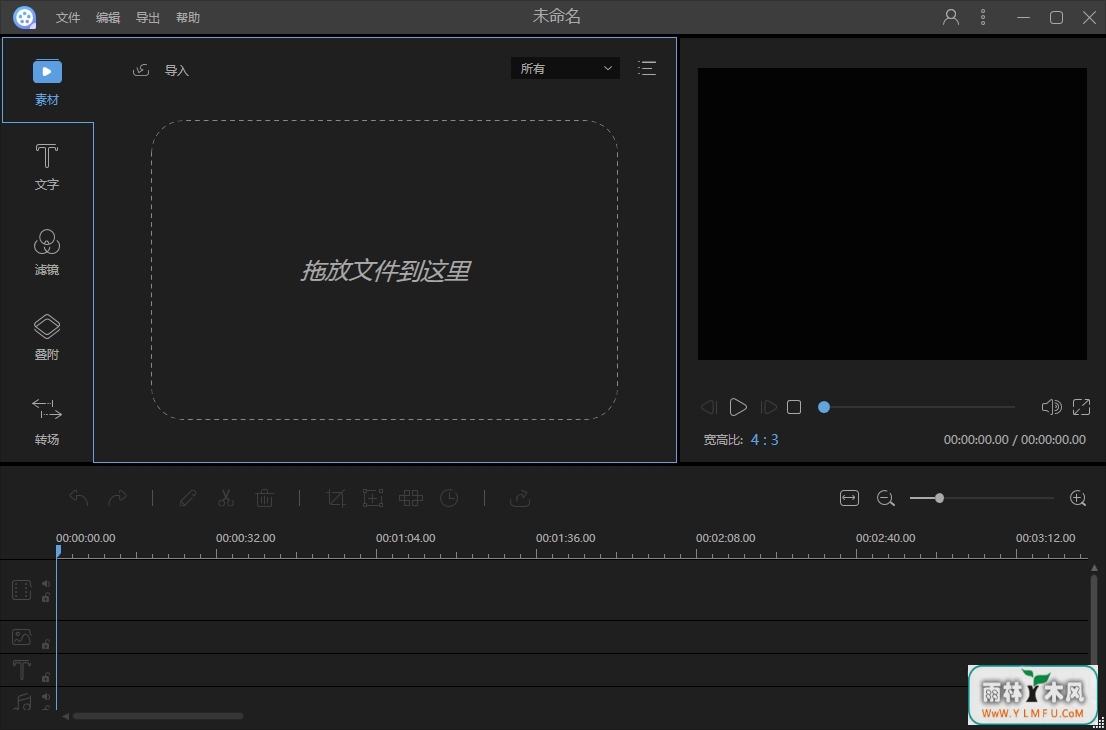Click the fit-timeline-to-width icon
The image size is (1106, 730).
849,498
